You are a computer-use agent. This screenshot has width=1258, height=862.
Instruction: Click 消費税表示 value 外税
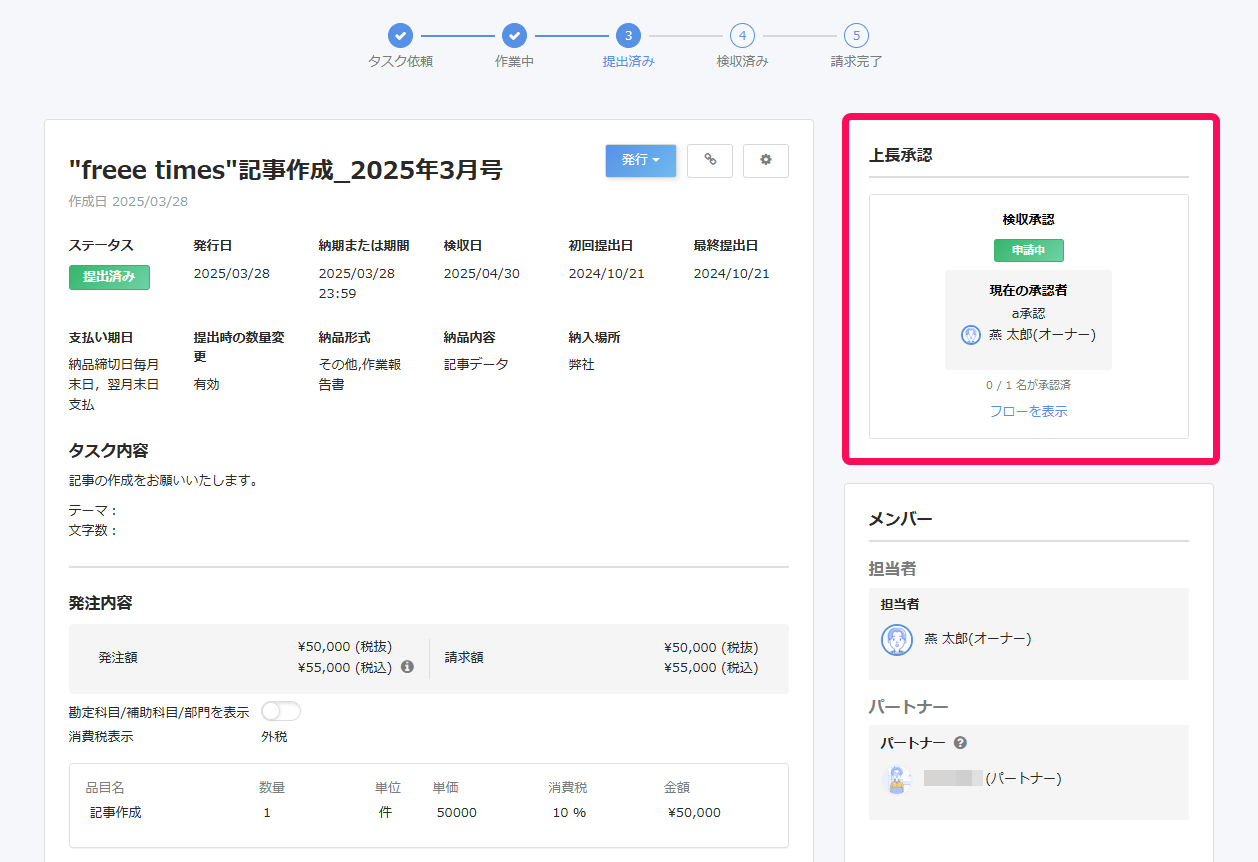(274, 737)
